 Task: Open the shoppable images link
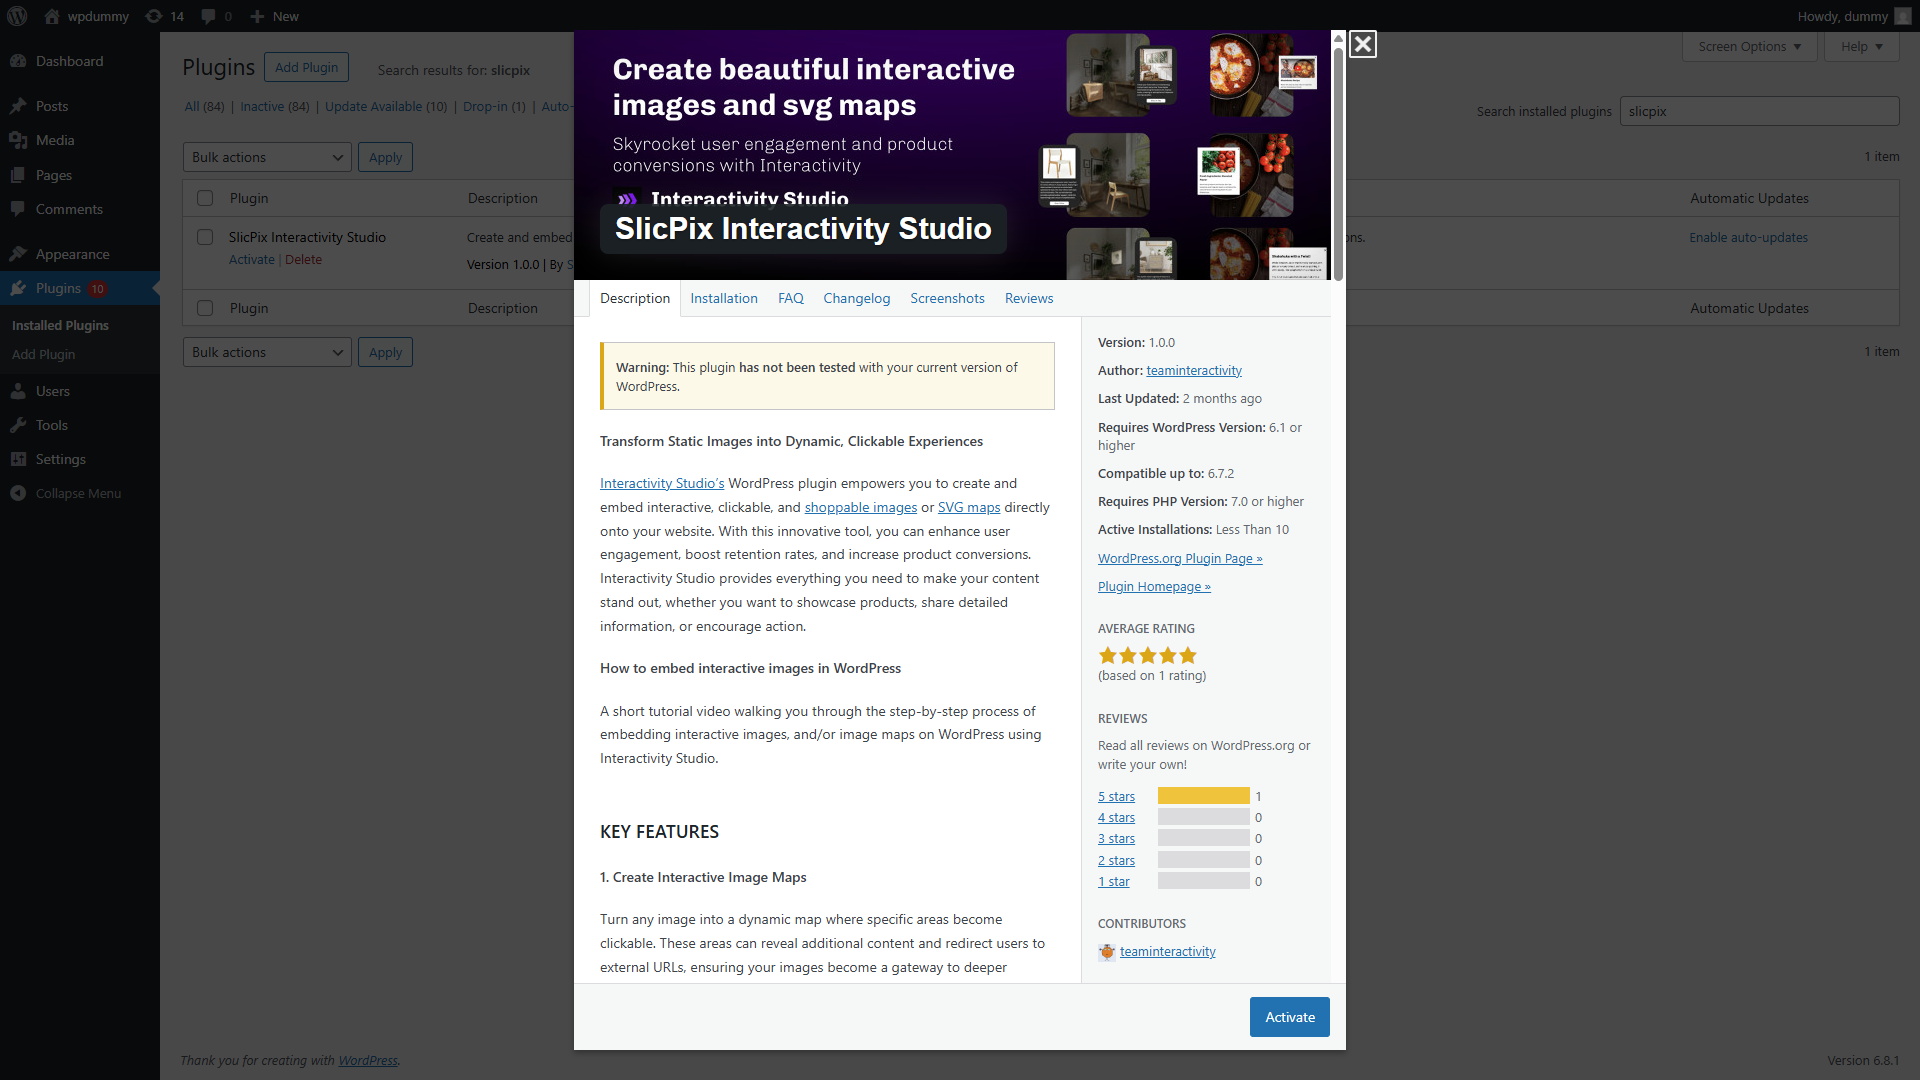click(x=860, y=507)
